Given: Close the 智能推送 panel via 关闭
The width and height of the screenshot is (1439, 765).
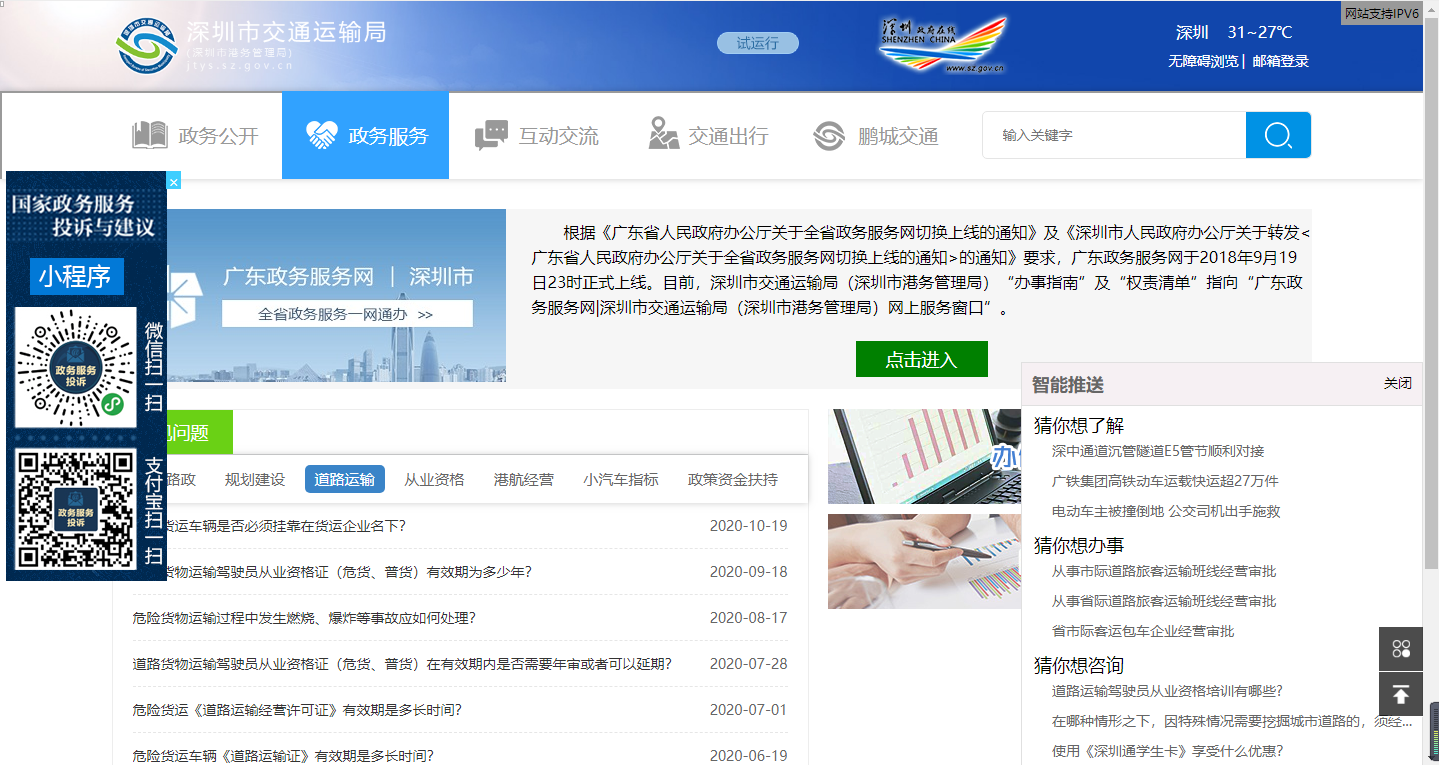Looking at the screenshot, I should (x=1398, y=383).
